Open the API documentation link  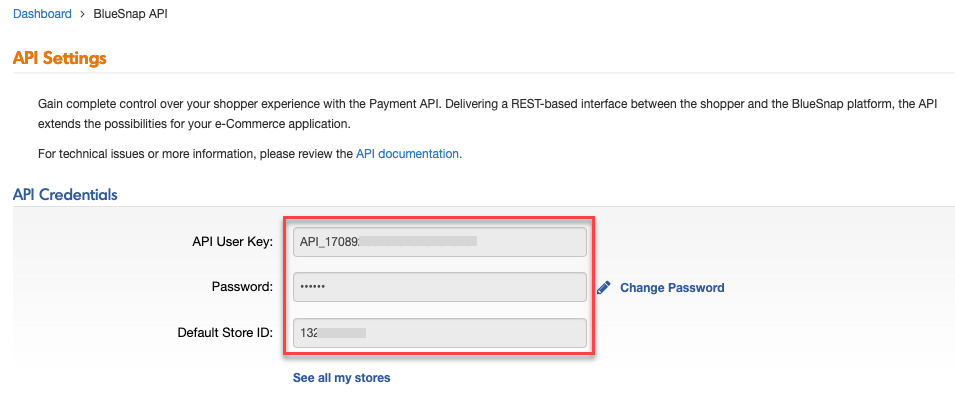[409, 154]
